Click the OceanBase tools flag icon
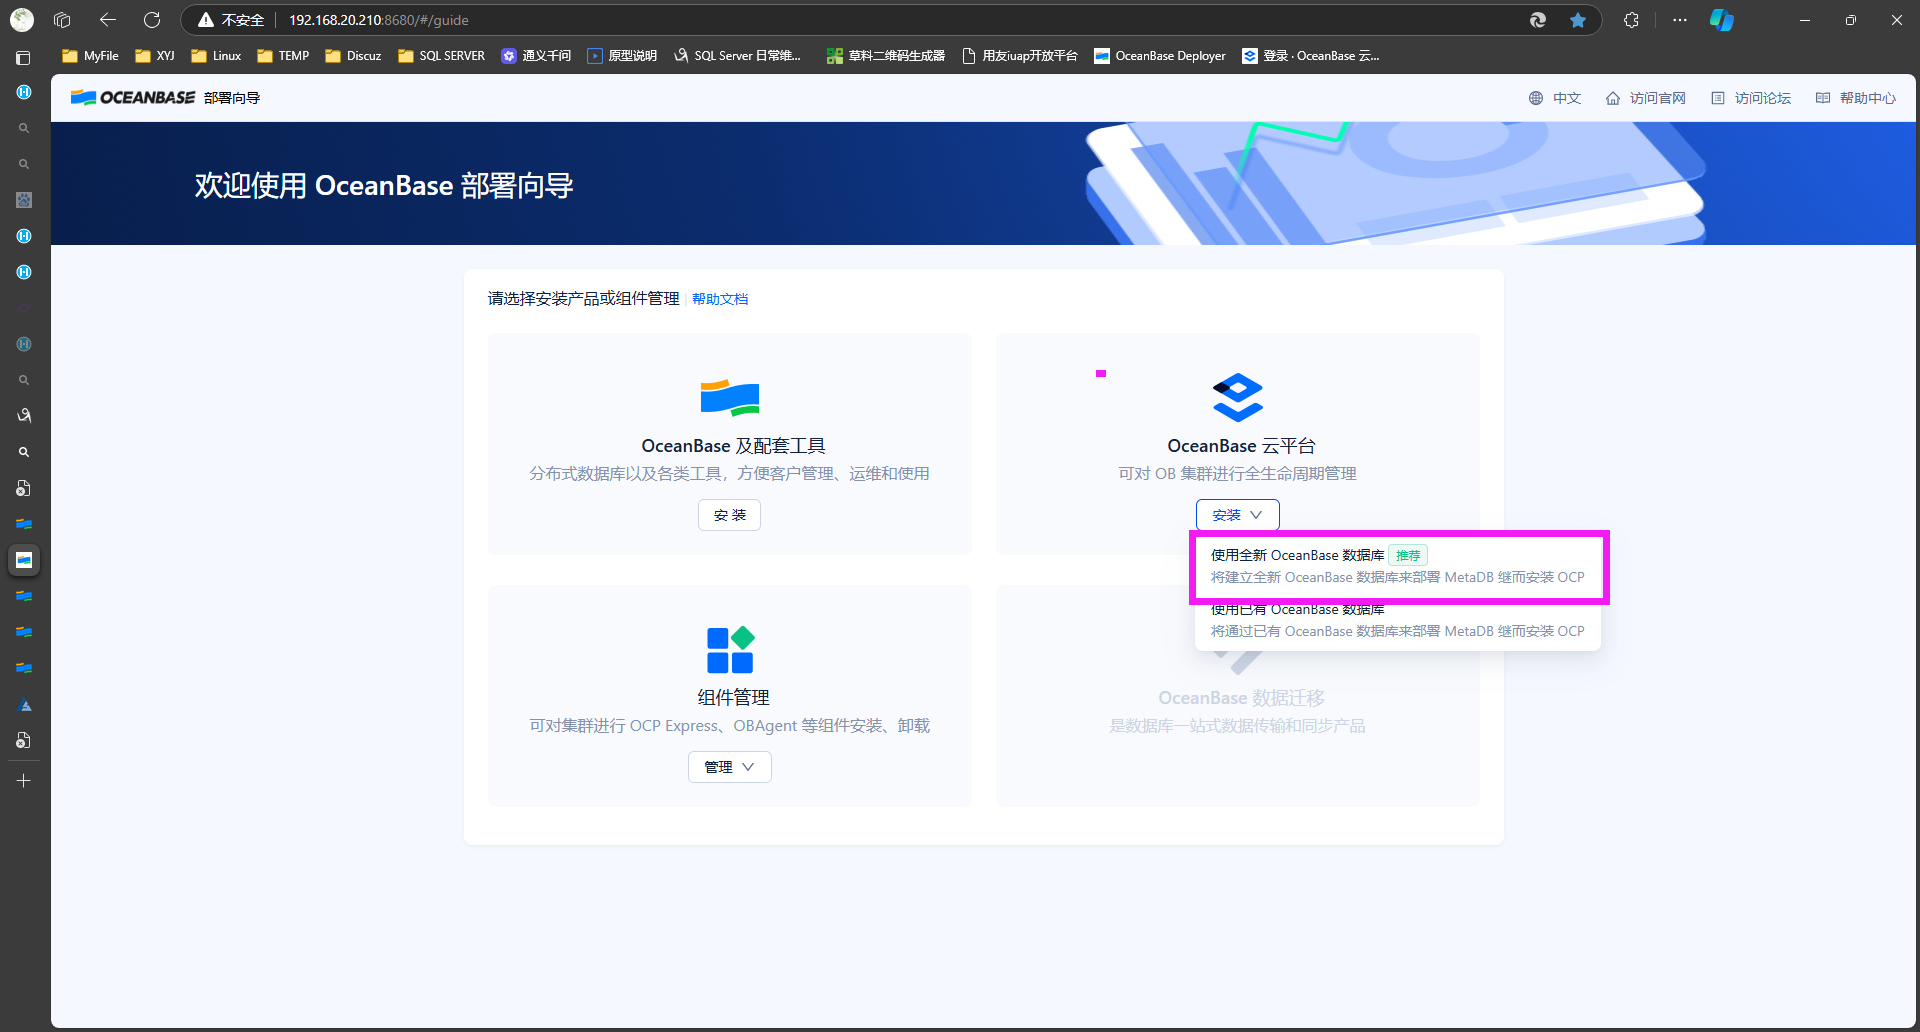The image size is (1920, 1032). tap(729, 398)
